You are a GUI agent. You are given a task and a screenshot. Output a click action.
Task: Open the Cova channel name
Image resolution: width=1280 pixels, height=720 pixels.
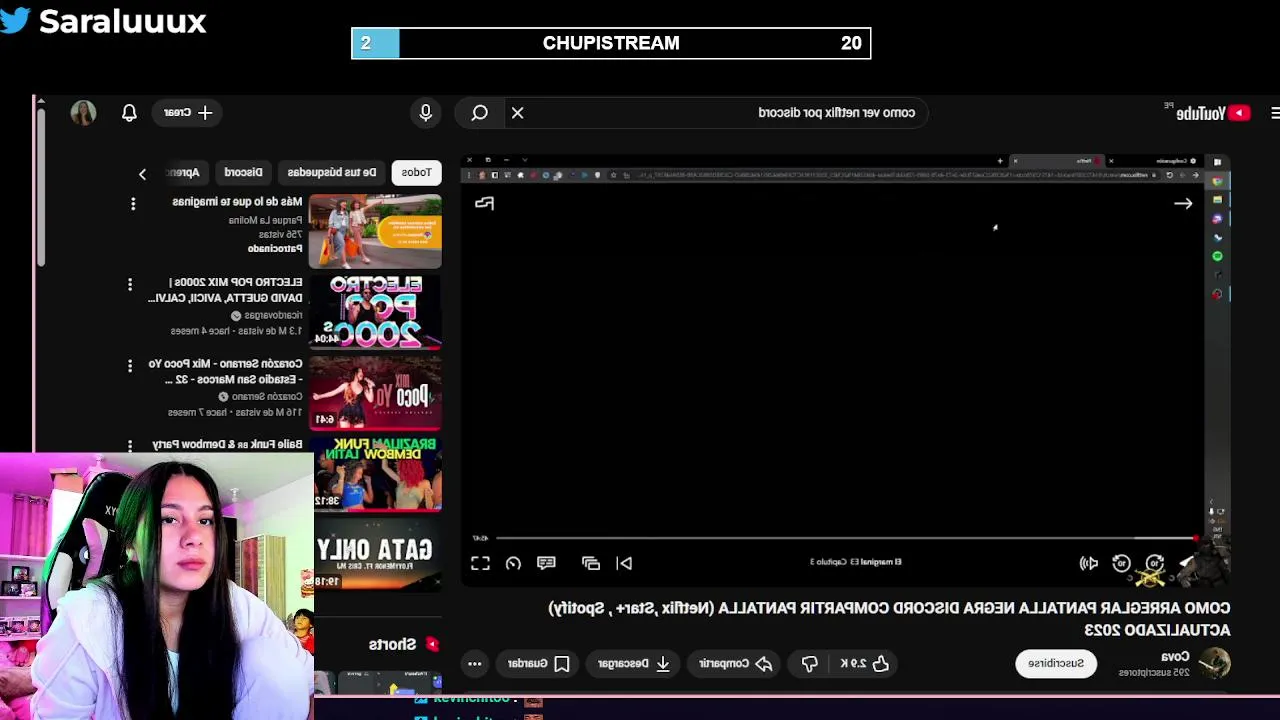pyautogui.click(x=1175, y=656)
